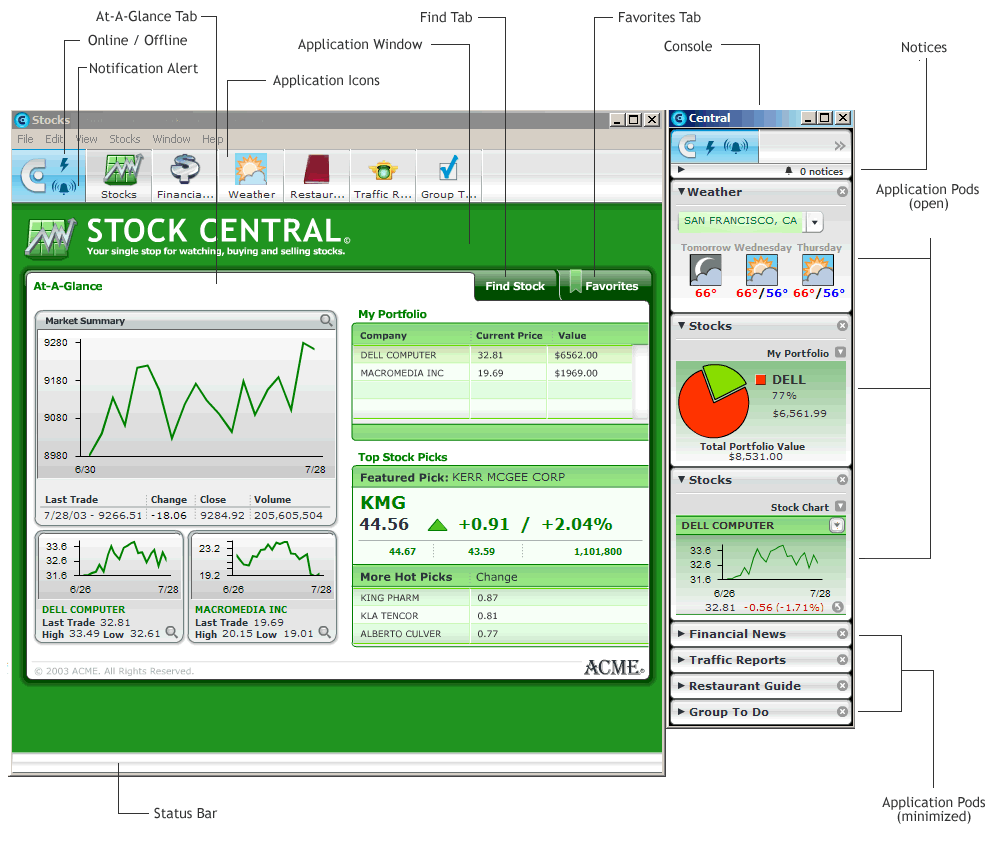
Task: Close the Stocks pod showing Stock Chart
Action: pyautogui.click(x=842, y=480)
